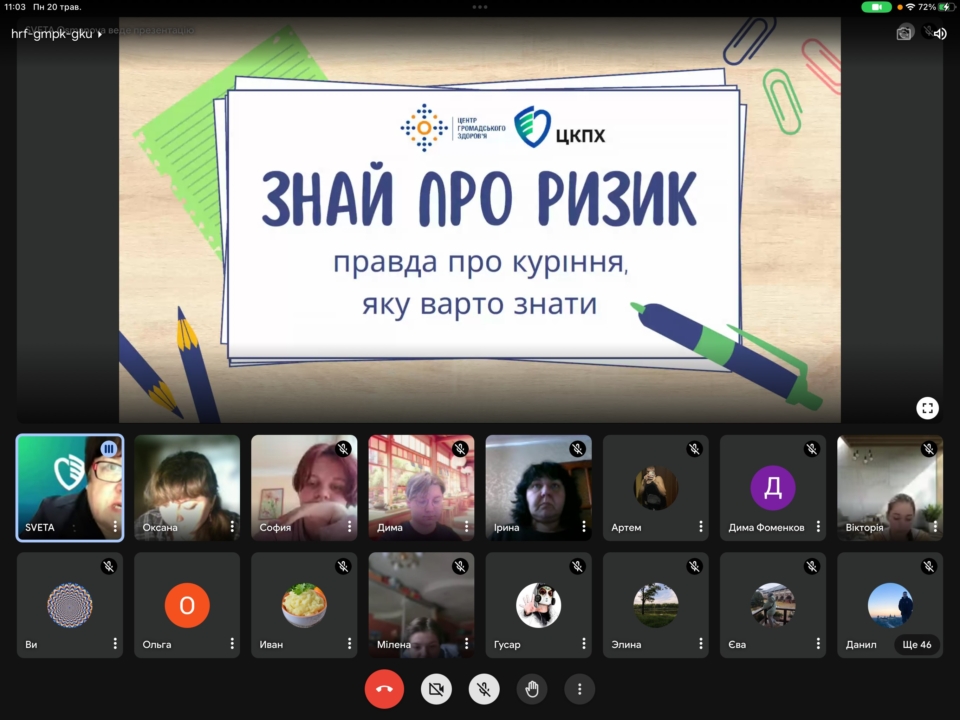This screenshot has width=960, height=720.
Task: Toggle the camera on
Action: coord(436,689)
